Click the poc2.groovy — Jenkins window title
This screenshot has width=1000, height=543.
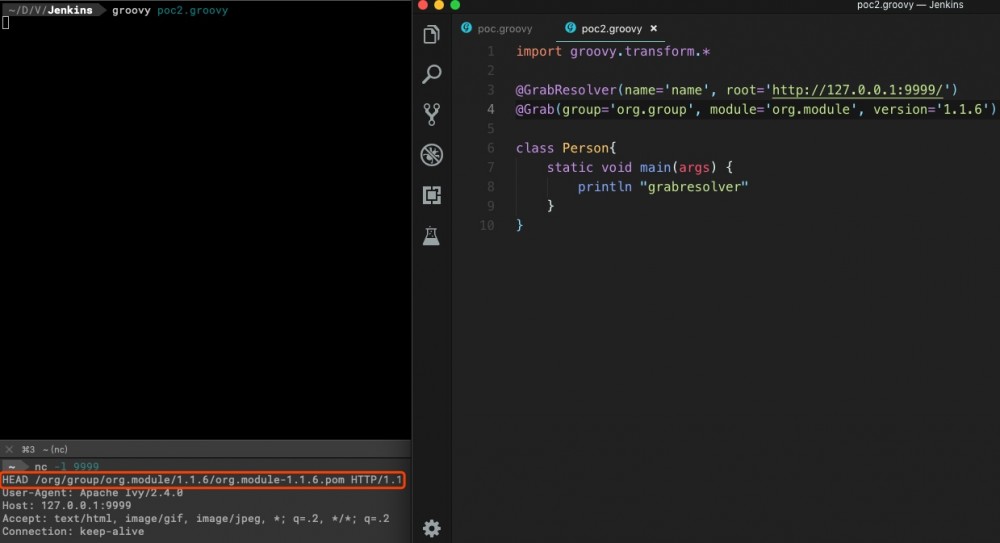909,5
